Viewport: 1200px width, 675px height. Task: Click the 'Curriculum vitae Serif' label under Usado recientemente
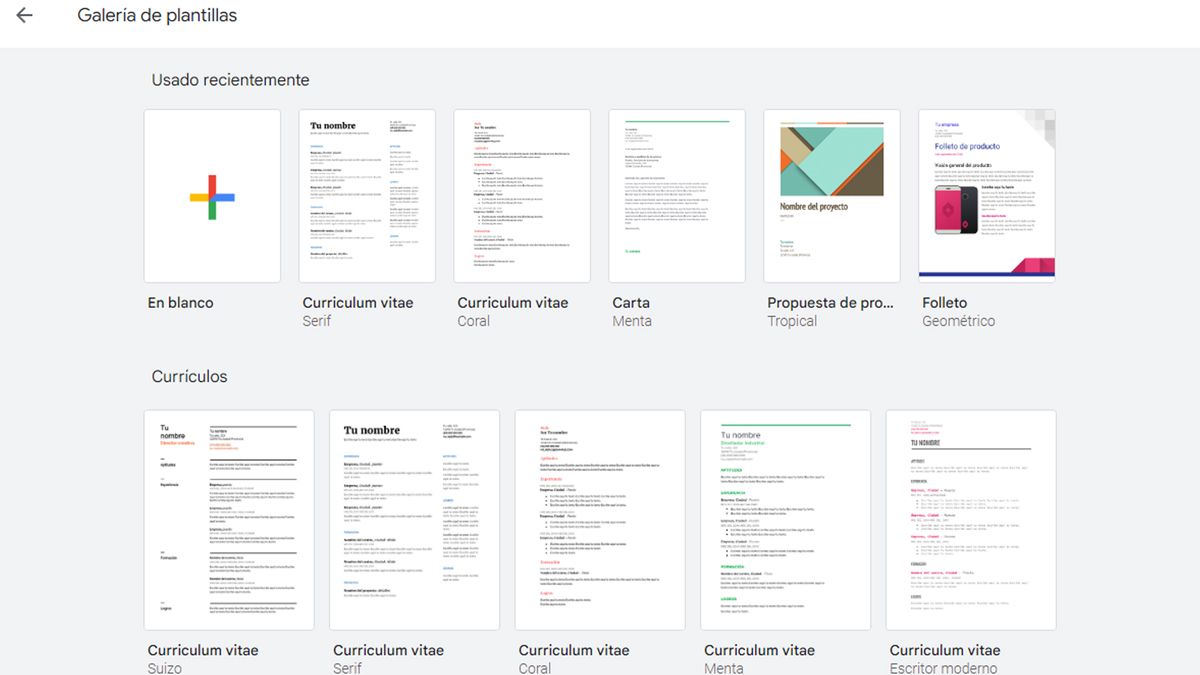point(360,302)
